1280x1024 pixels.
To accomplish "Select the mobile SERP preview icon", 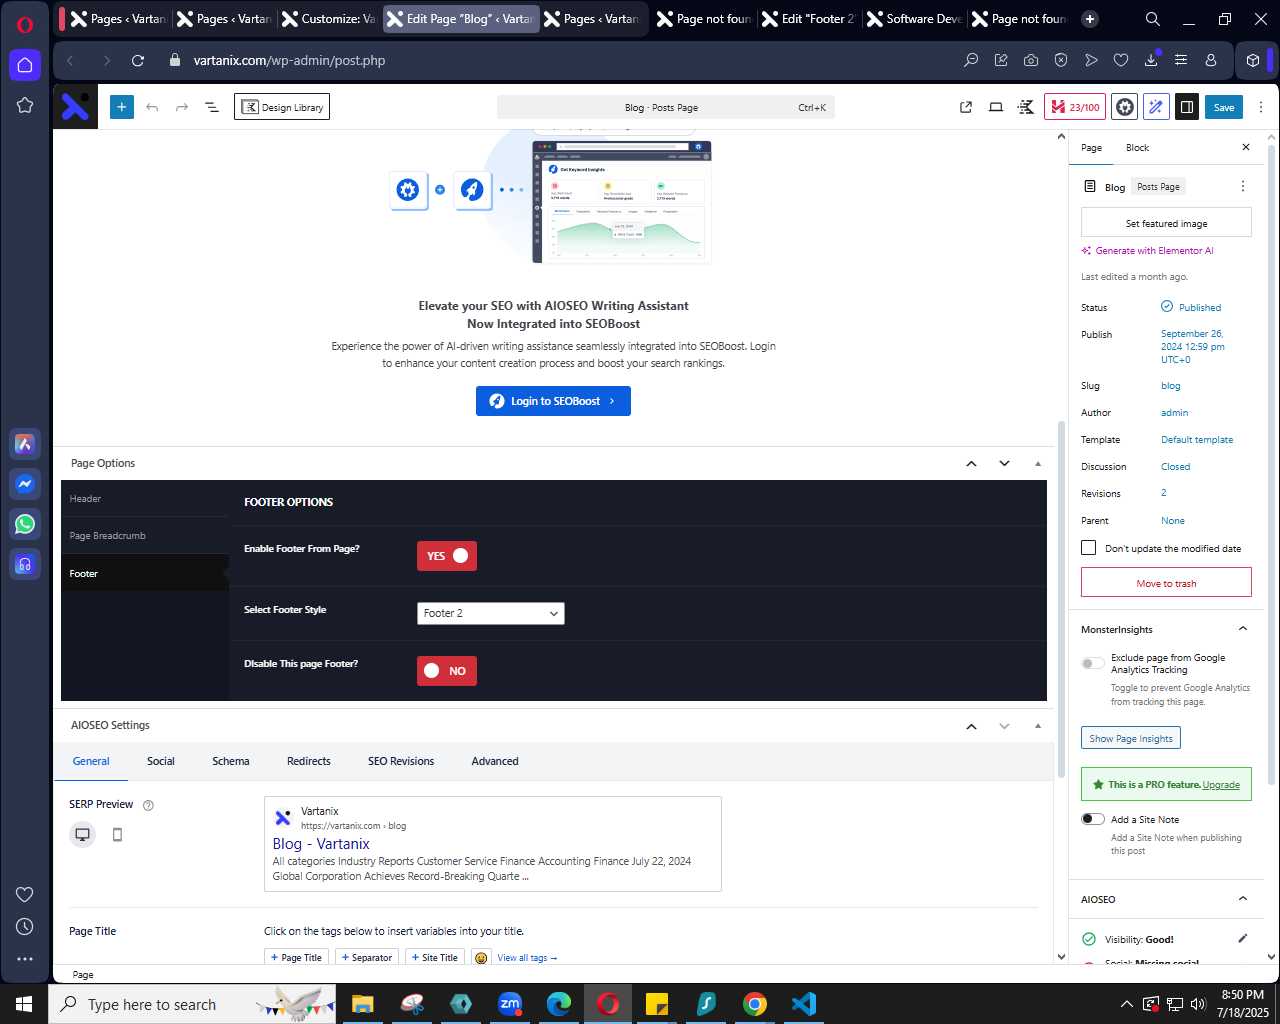I will point(117,834).
